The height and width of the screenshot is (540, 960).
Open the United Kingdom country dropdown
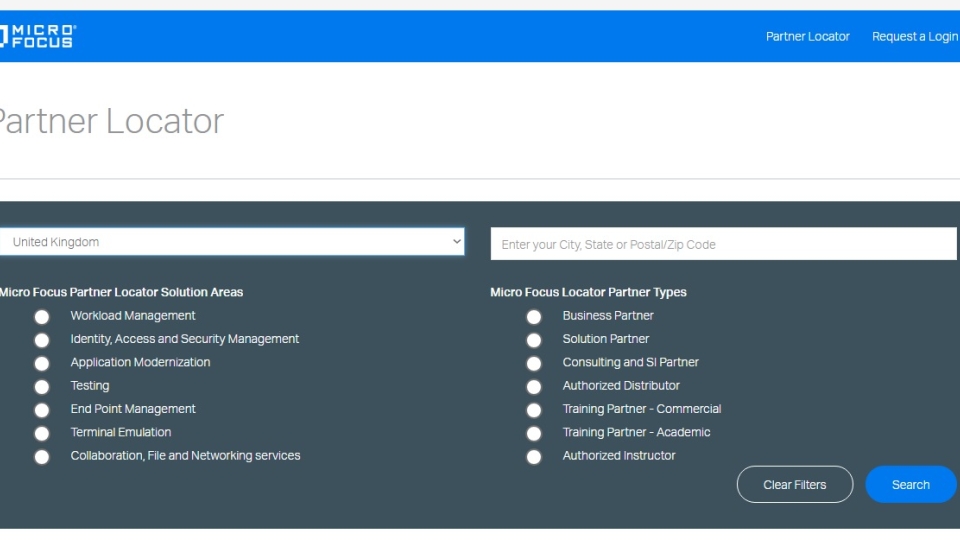tap(232, 242)
